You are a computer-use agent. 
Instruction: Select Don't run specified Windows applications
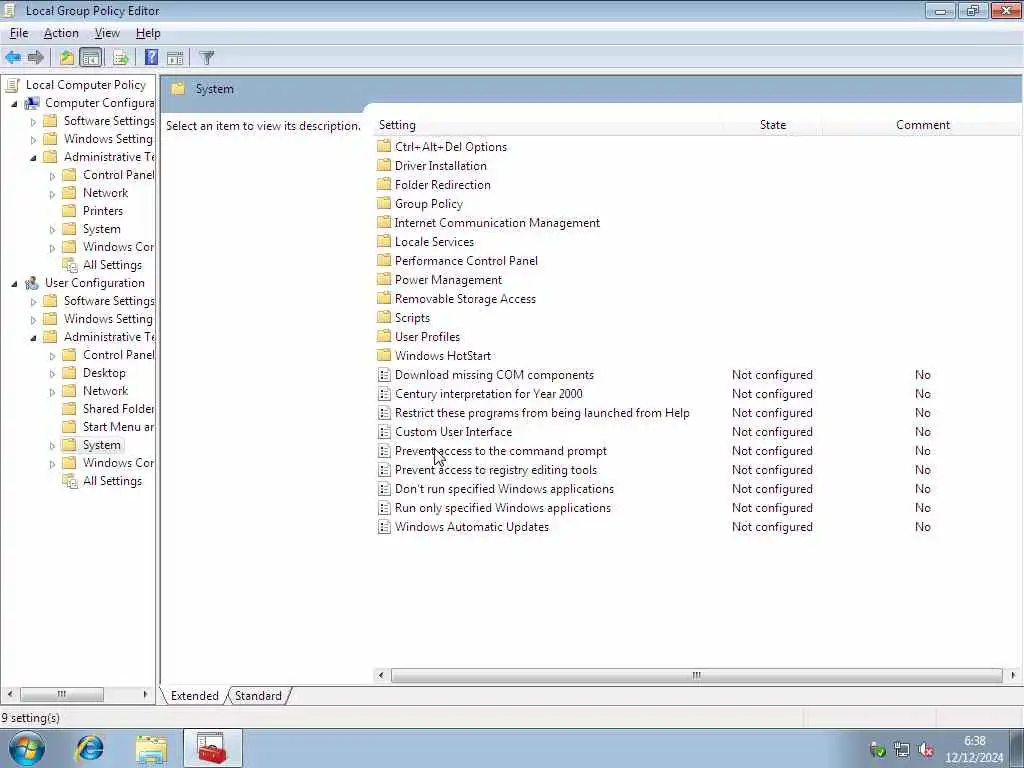504,488
